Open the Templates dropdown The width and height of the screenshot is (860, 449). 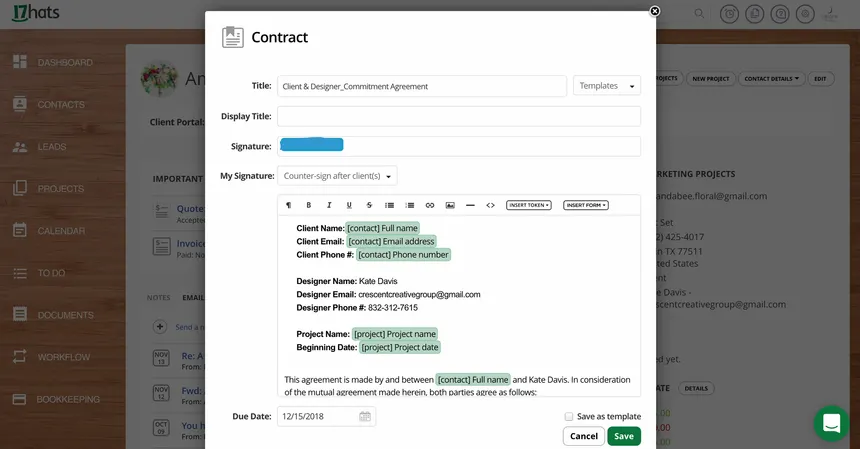607,86
